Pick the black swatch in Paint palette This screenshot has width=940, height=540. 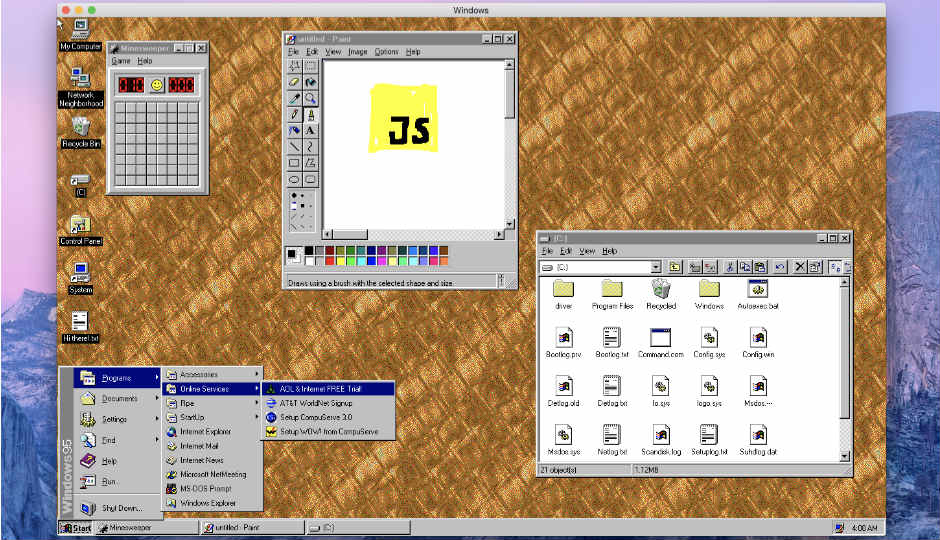[x=309, y=251]
